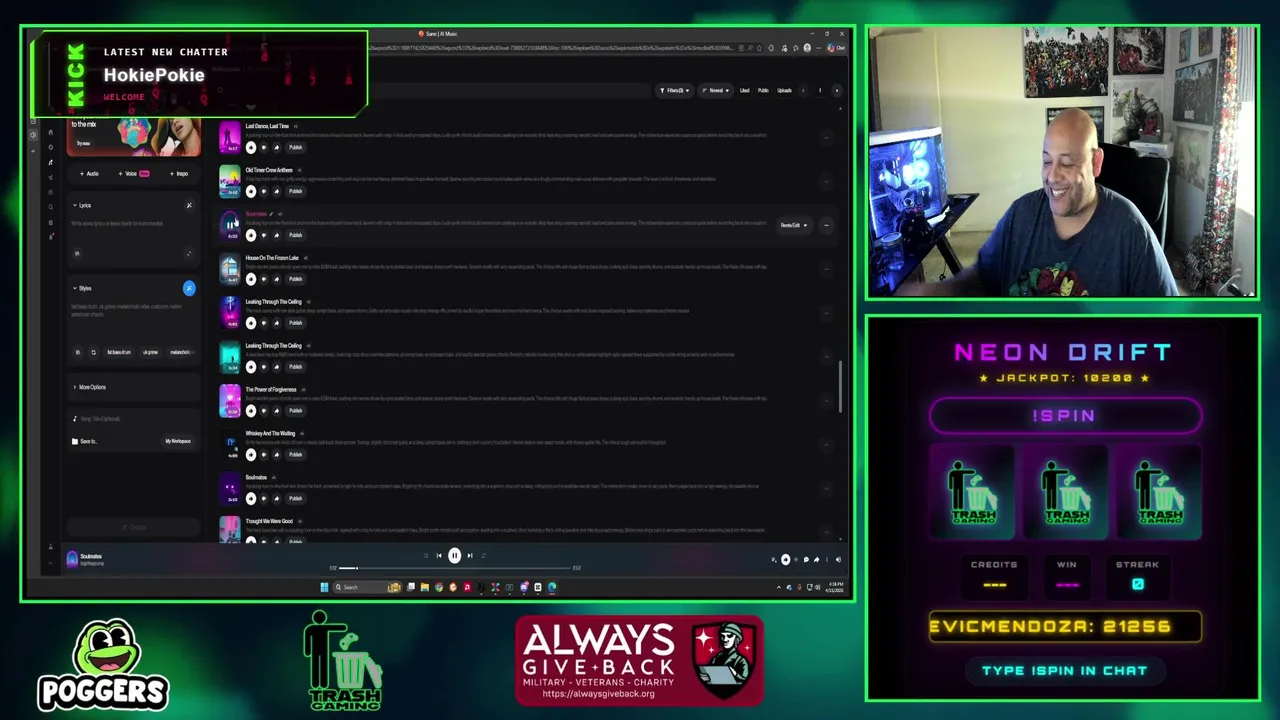Image resolution: width=1280 pixels, height=720 pixels.
Task: Go to previous page of songs
Action: pos(803,90)
